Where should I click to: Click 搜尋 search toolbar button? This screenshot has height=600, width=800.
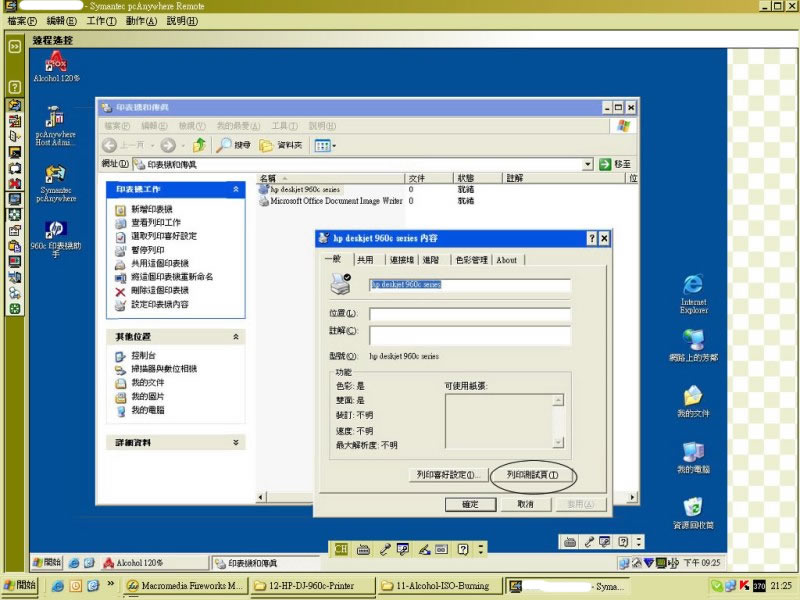(x=233, y=145)
